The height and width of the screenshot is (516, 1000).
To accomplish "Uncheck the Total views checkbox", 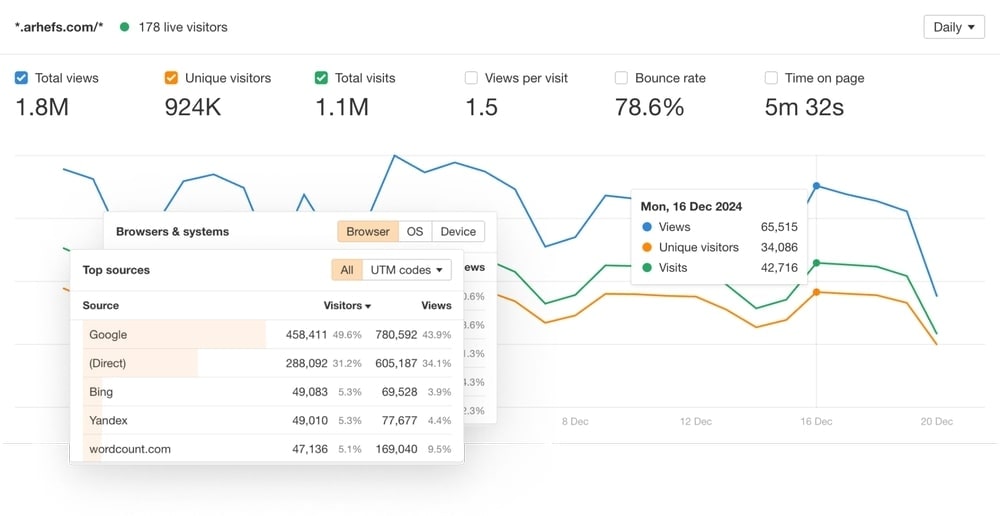I will (21, 78).
